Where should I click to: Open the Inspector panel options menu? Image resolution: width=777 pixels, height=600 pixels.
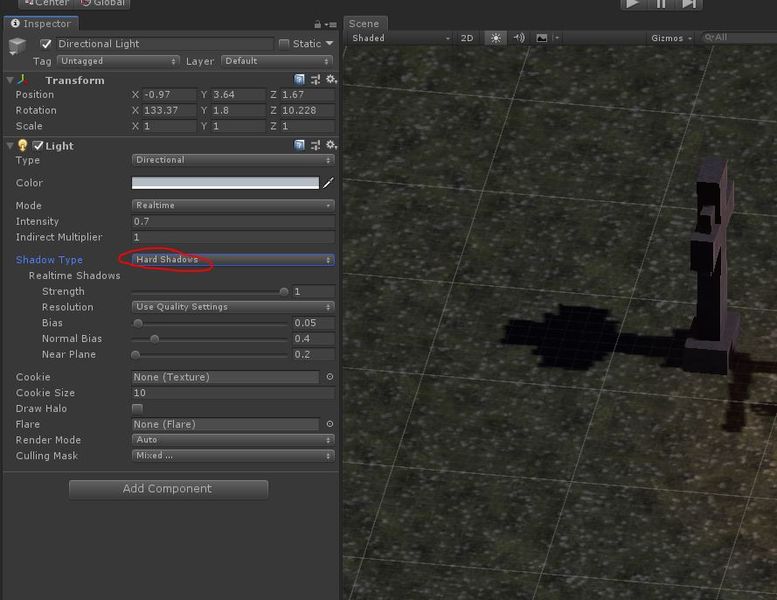[332, 24]
